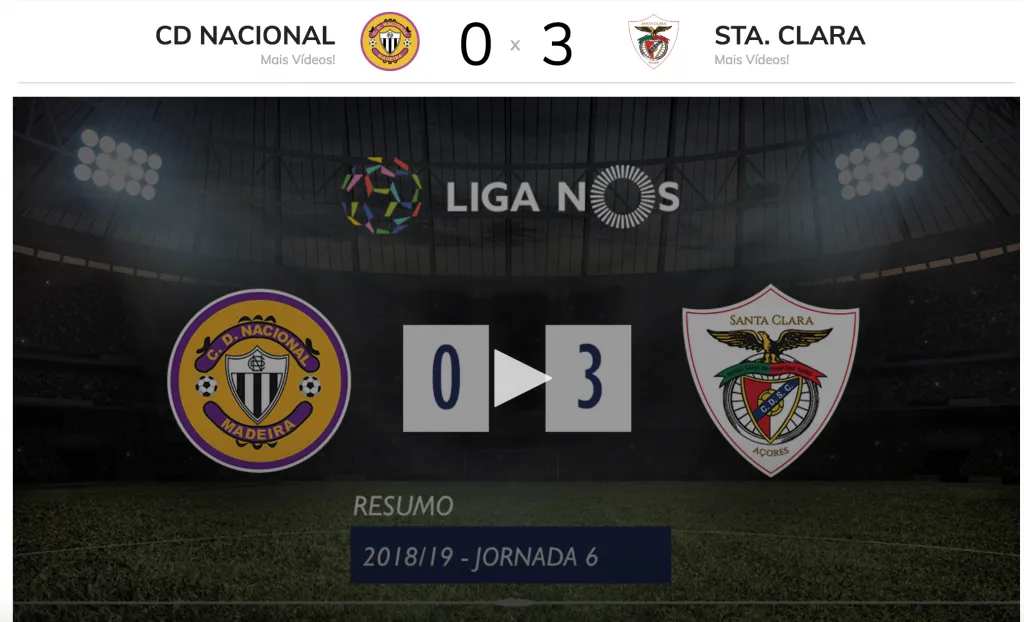Open CD Nacional crest in header
The height and width of the screenshot is (622, 1024).
[390, 41]
